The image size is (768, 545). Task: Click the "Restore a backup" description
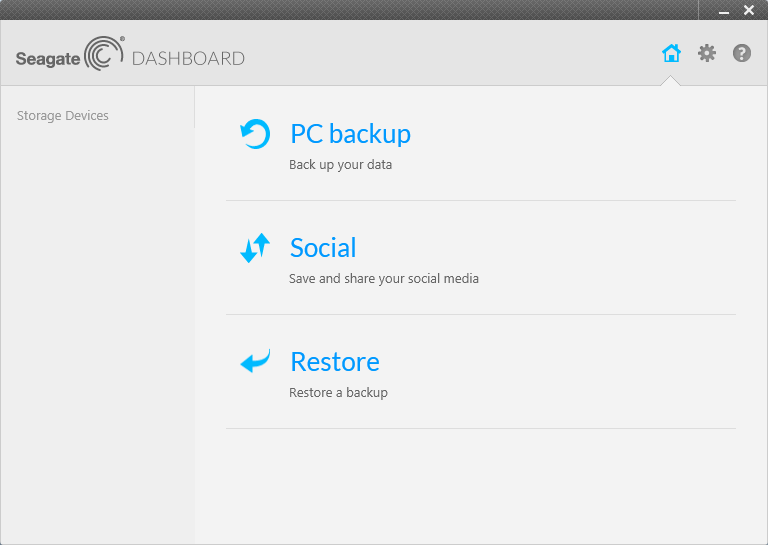[338, 393]
